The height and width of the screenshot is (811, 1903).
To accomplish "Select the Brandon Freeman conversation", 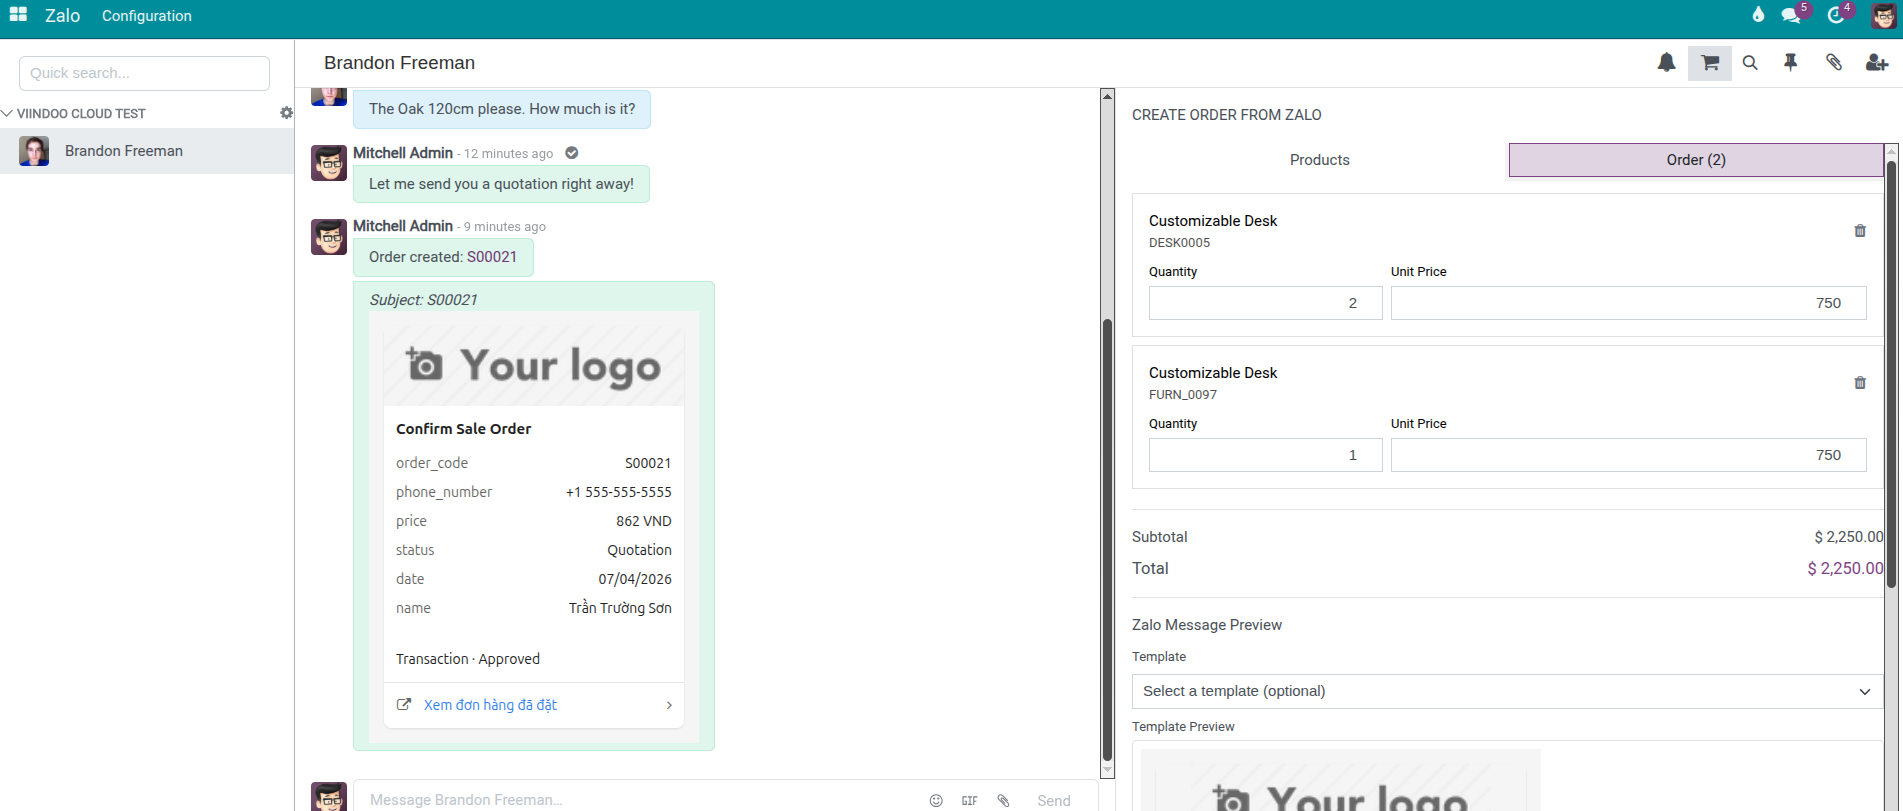I will (124, 151).
